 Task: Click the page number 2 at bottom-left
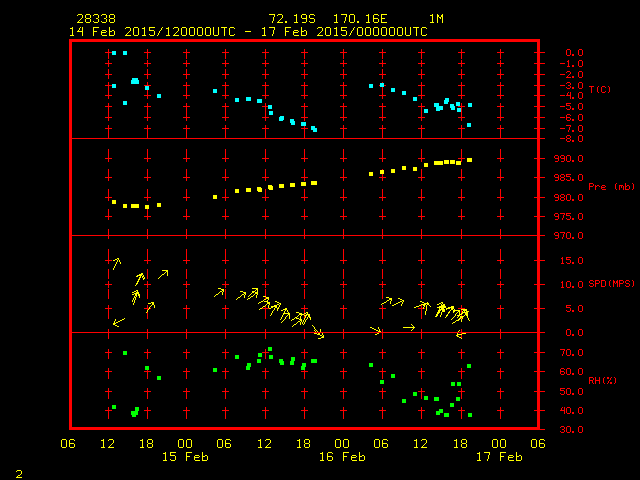pos(18,471)
